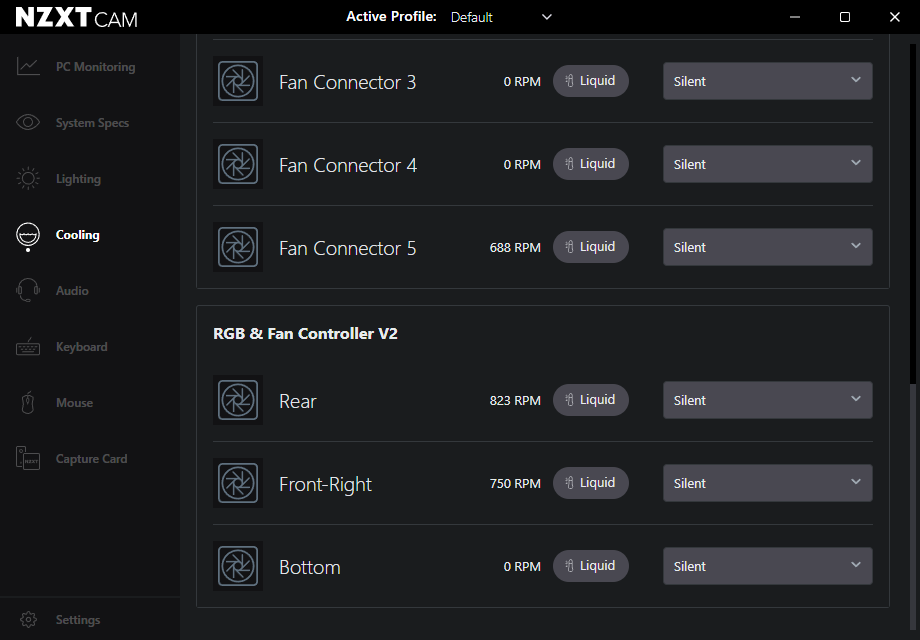
Task: Open the Audio headset icon
Action: click(x=28, y=291)
